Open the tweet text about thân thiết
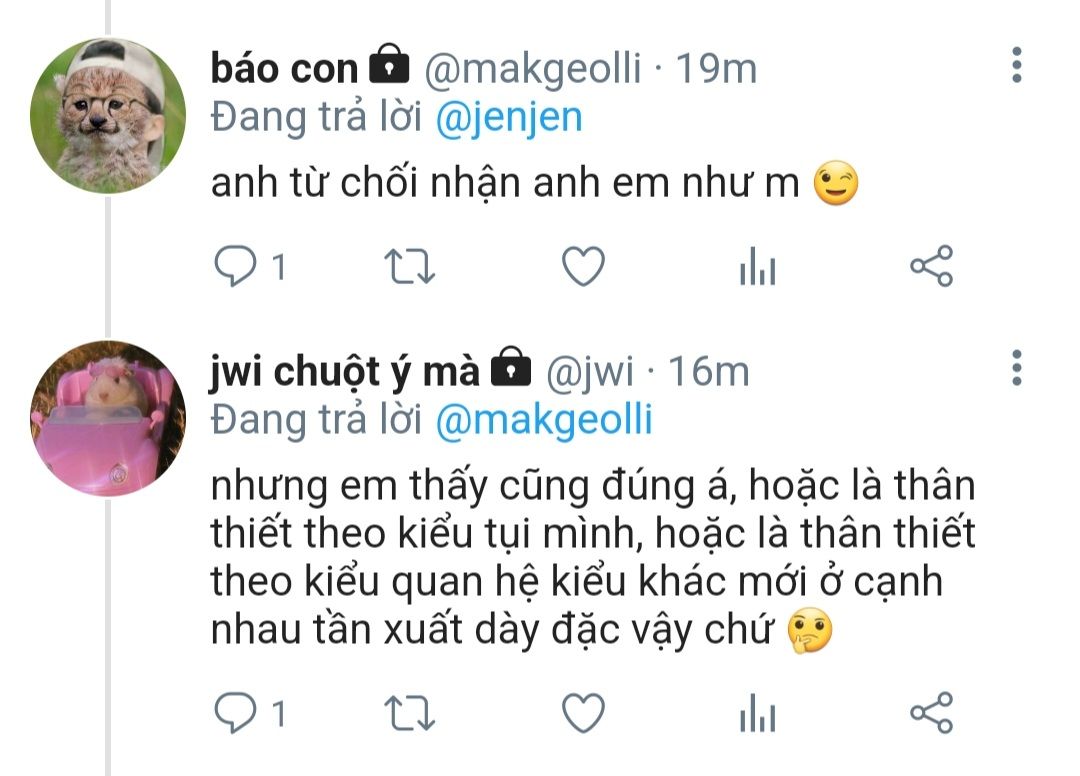This screenshot has width=1080, height=776. [x=592, y=558]
